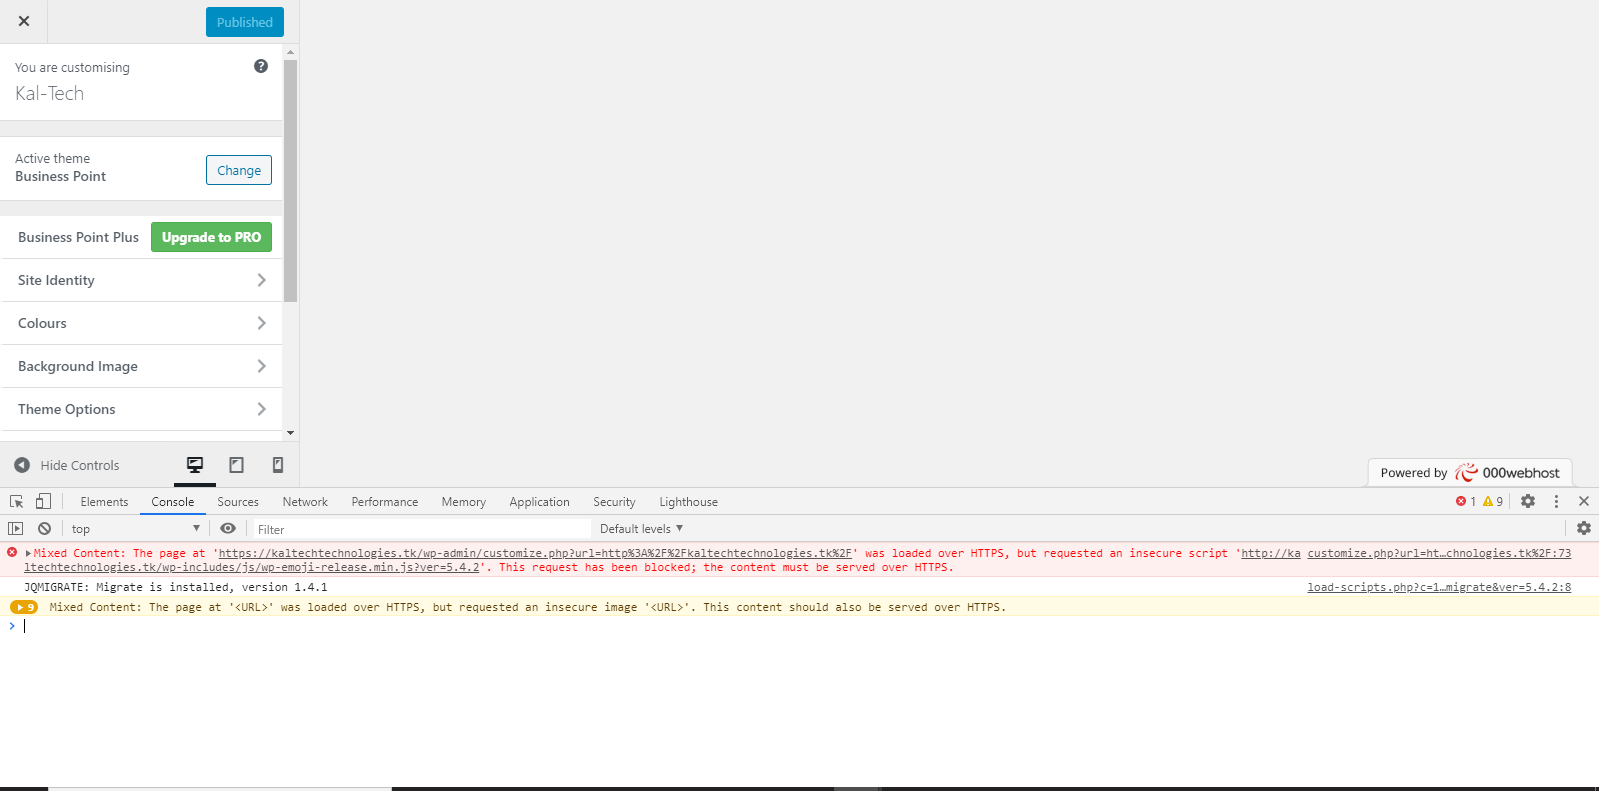Viewport: 1599px width, 791px height.
Task: Expand the Colours section
Action: (x=142, y=323)
